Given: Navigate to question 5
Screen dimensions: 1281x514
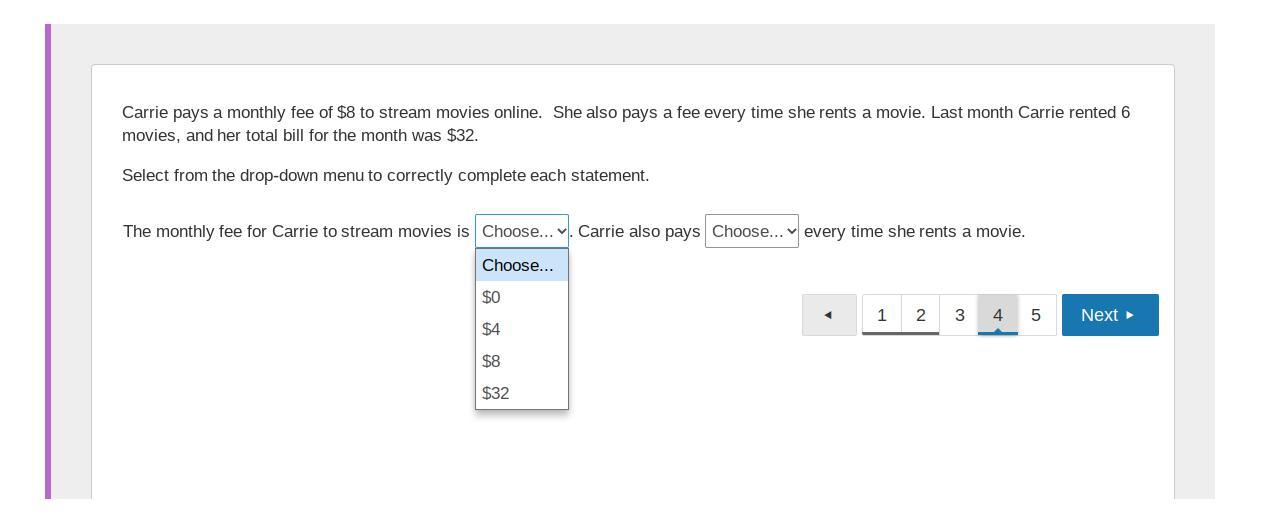Looking at the screenshot, I should click(x=1036, y=315).
